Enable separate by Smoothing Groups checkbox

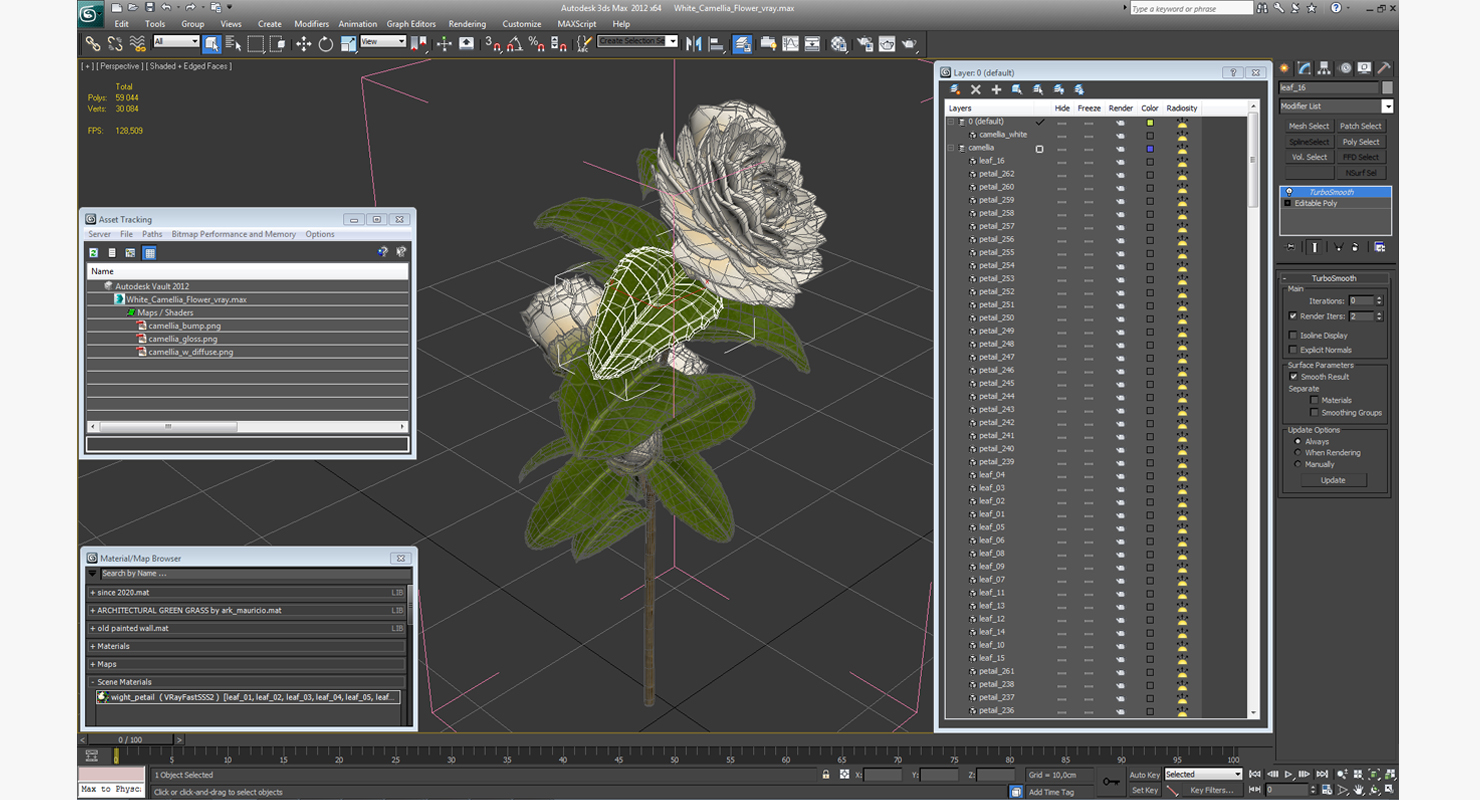[1314, 412]
